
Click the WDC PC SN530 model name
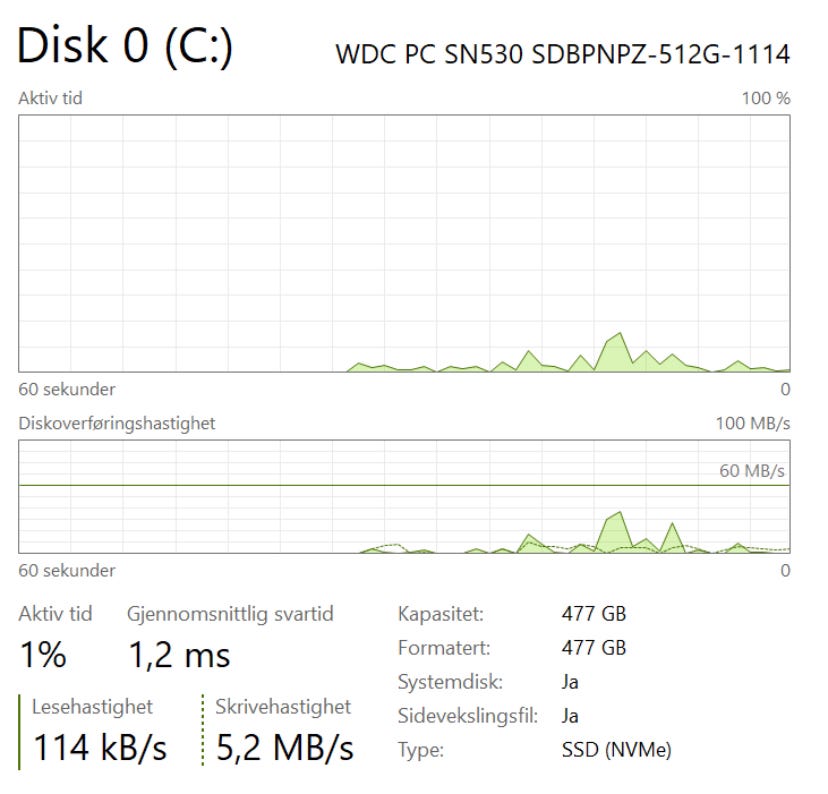click(x=563, y=54)
